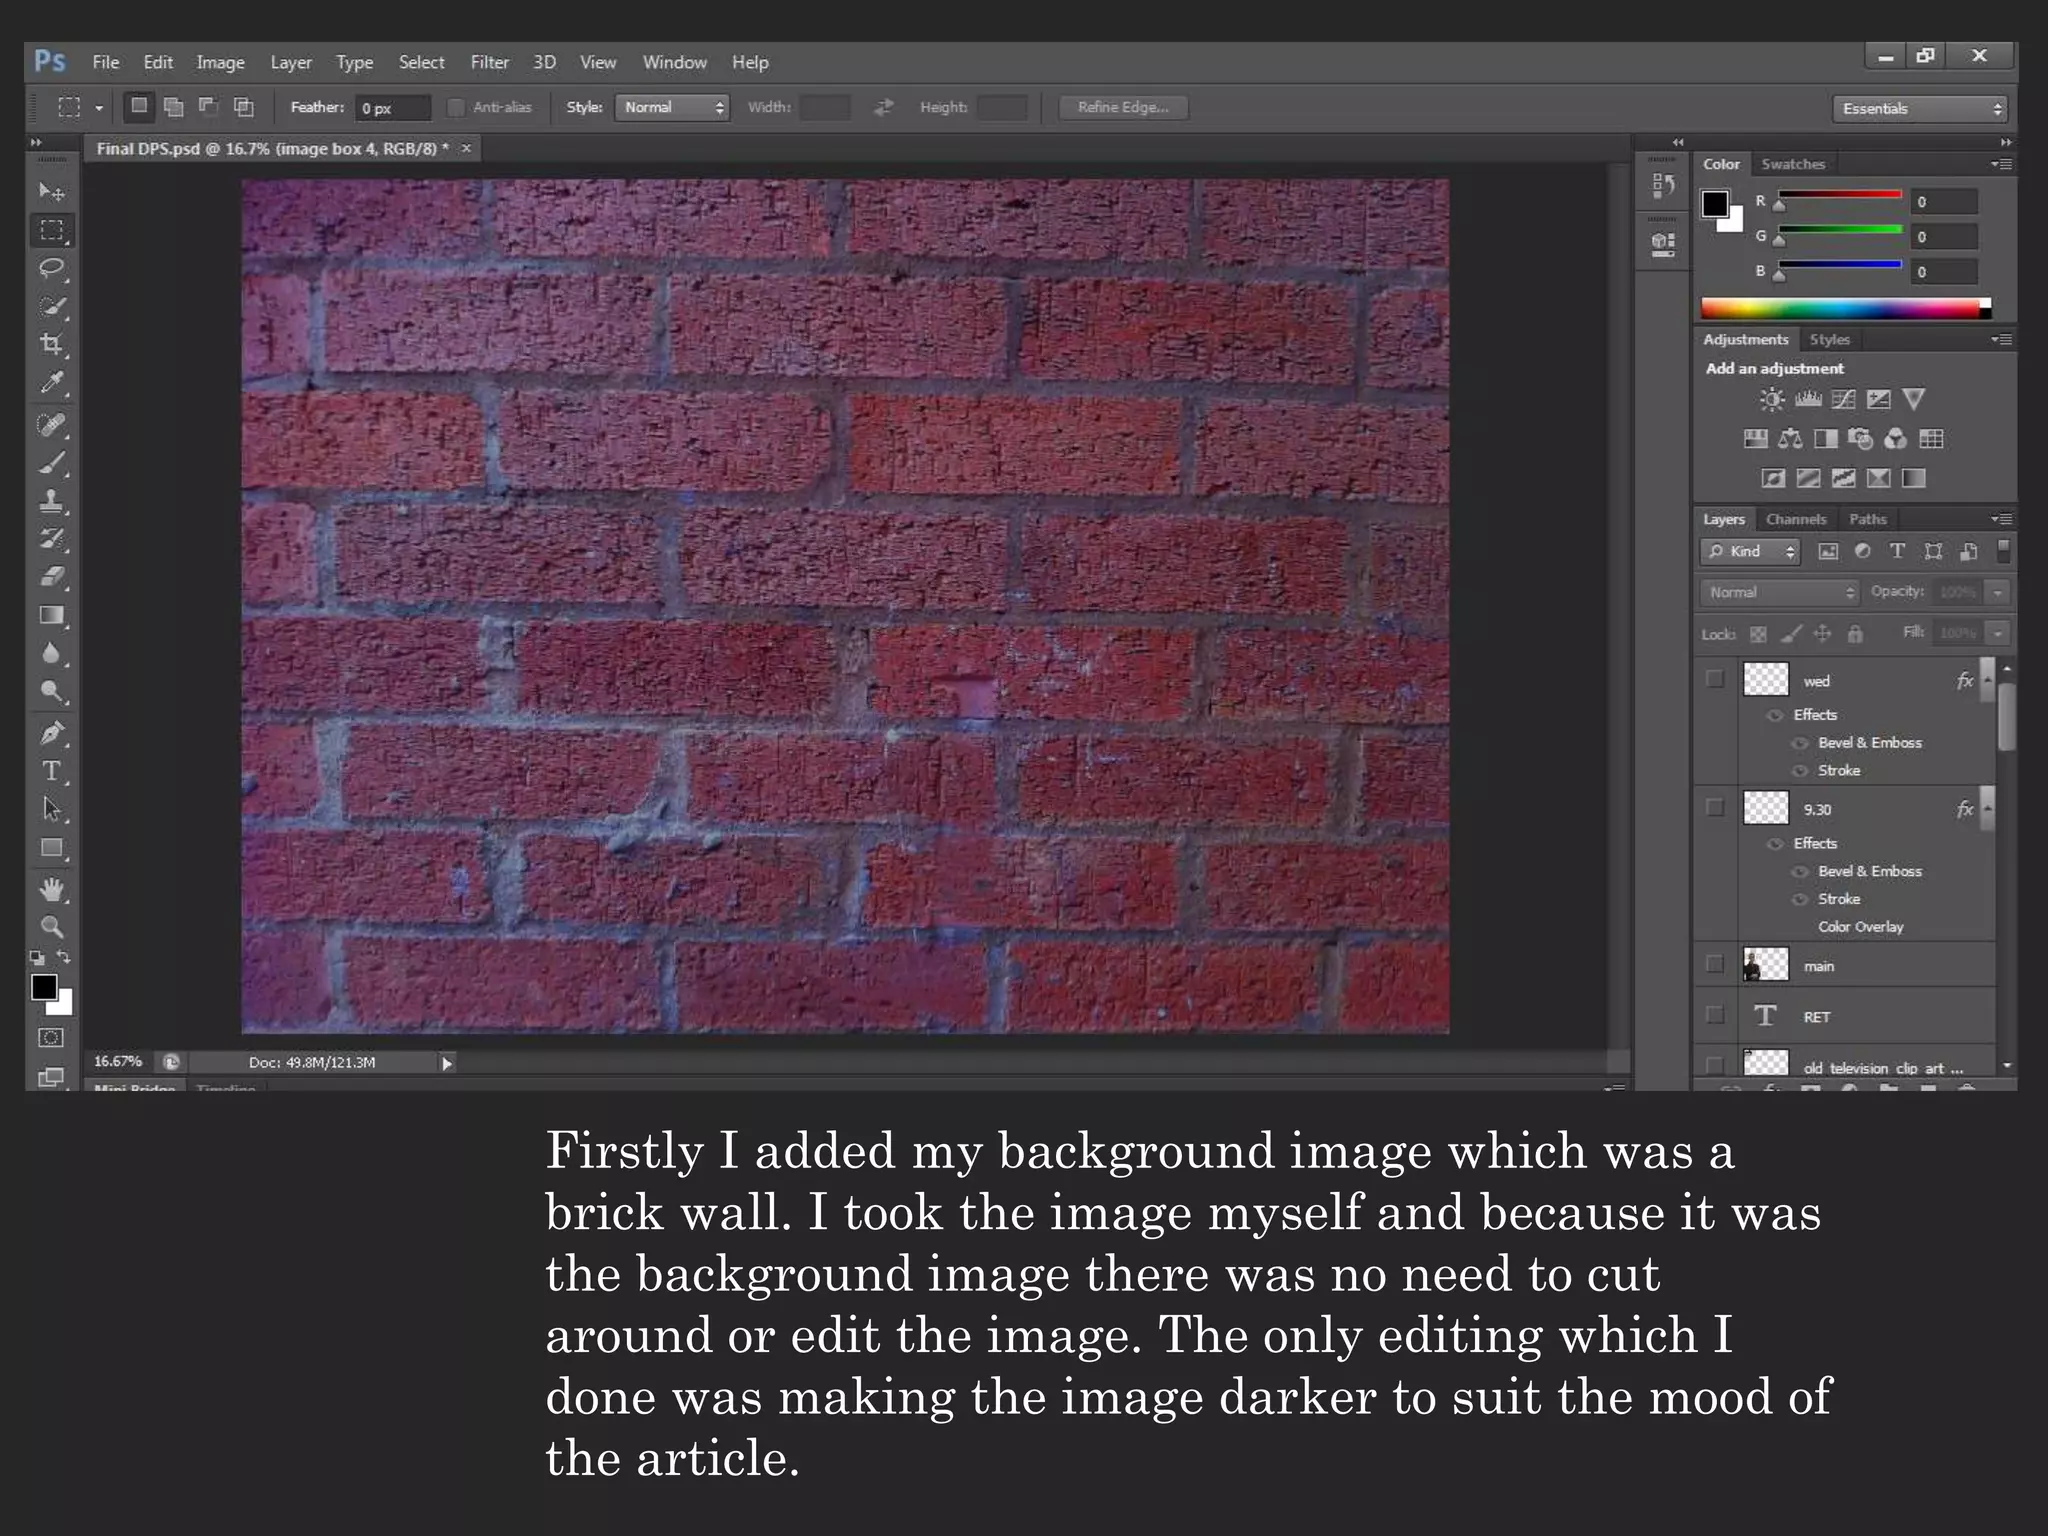Image resolution: width=2048 pixels, height=1536 pixels.
Task: Select the Zoom tool
Action: pyautogui.click(x=51, y=927)
